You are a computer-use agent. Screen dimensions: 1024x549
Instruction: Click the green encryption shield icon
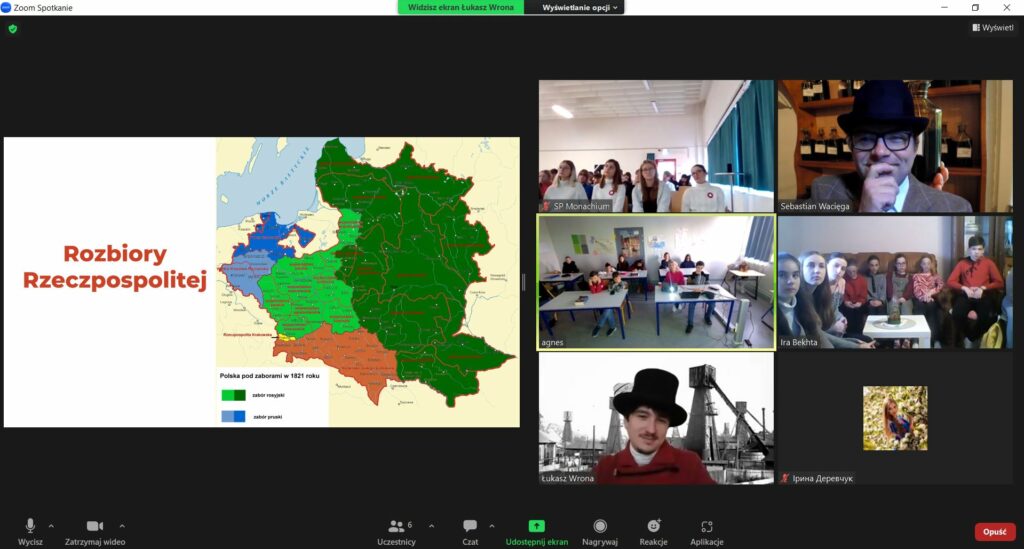pyautogui.click(x=13, y=29)
